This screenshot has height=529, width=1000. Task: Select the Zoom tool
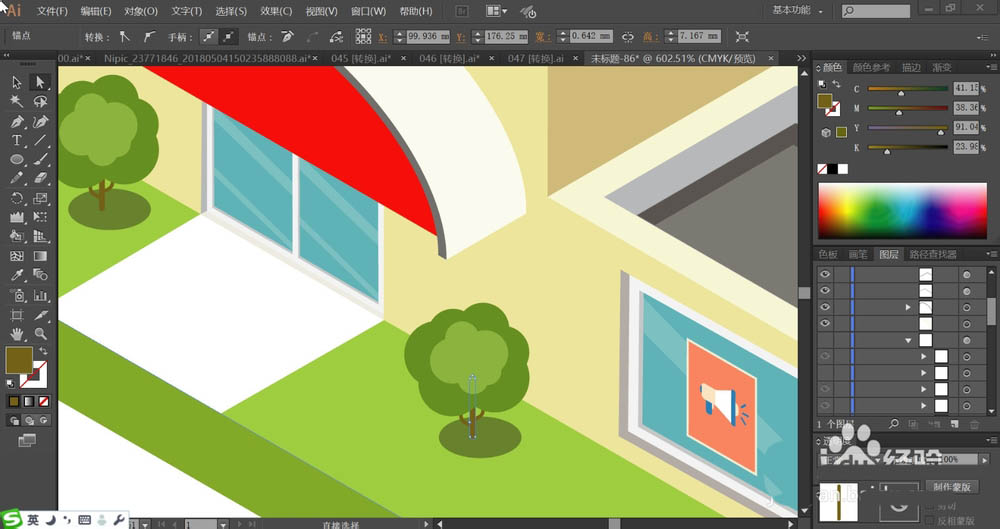click(x=40, y=334)
